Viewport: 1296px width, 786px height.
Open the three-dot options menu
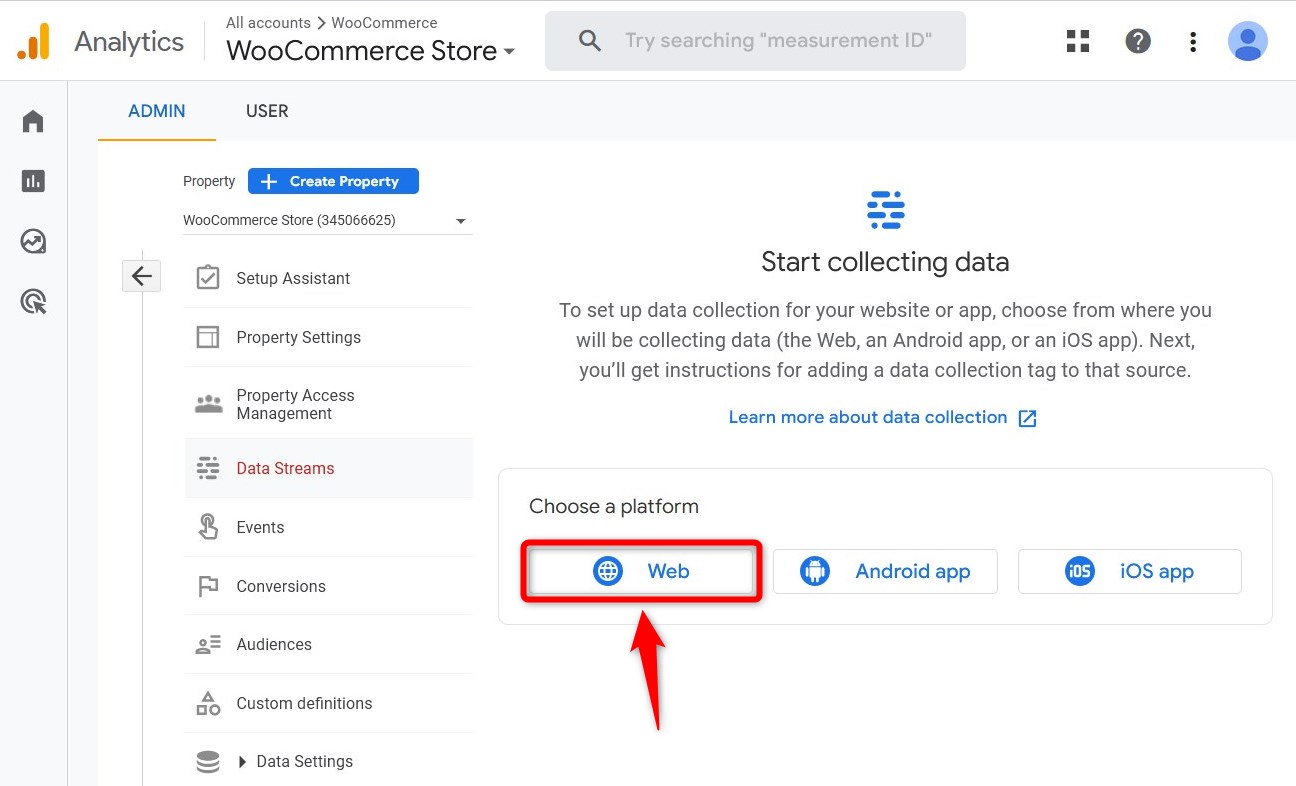click(1192, 41)
